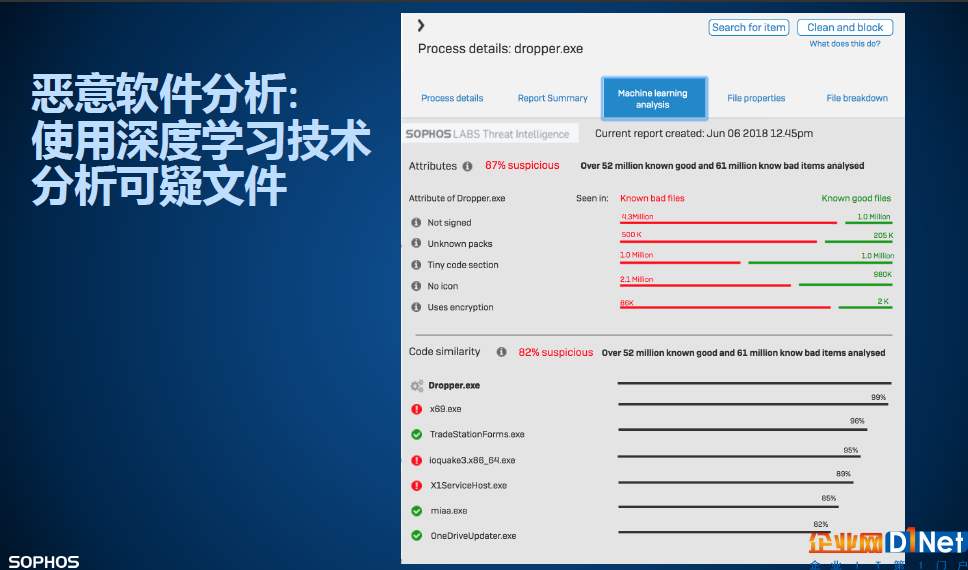
Task: Click the red alert icon for ioquake3.x86_64.exe
Action: pyautogui.click(x=417, y=460)
